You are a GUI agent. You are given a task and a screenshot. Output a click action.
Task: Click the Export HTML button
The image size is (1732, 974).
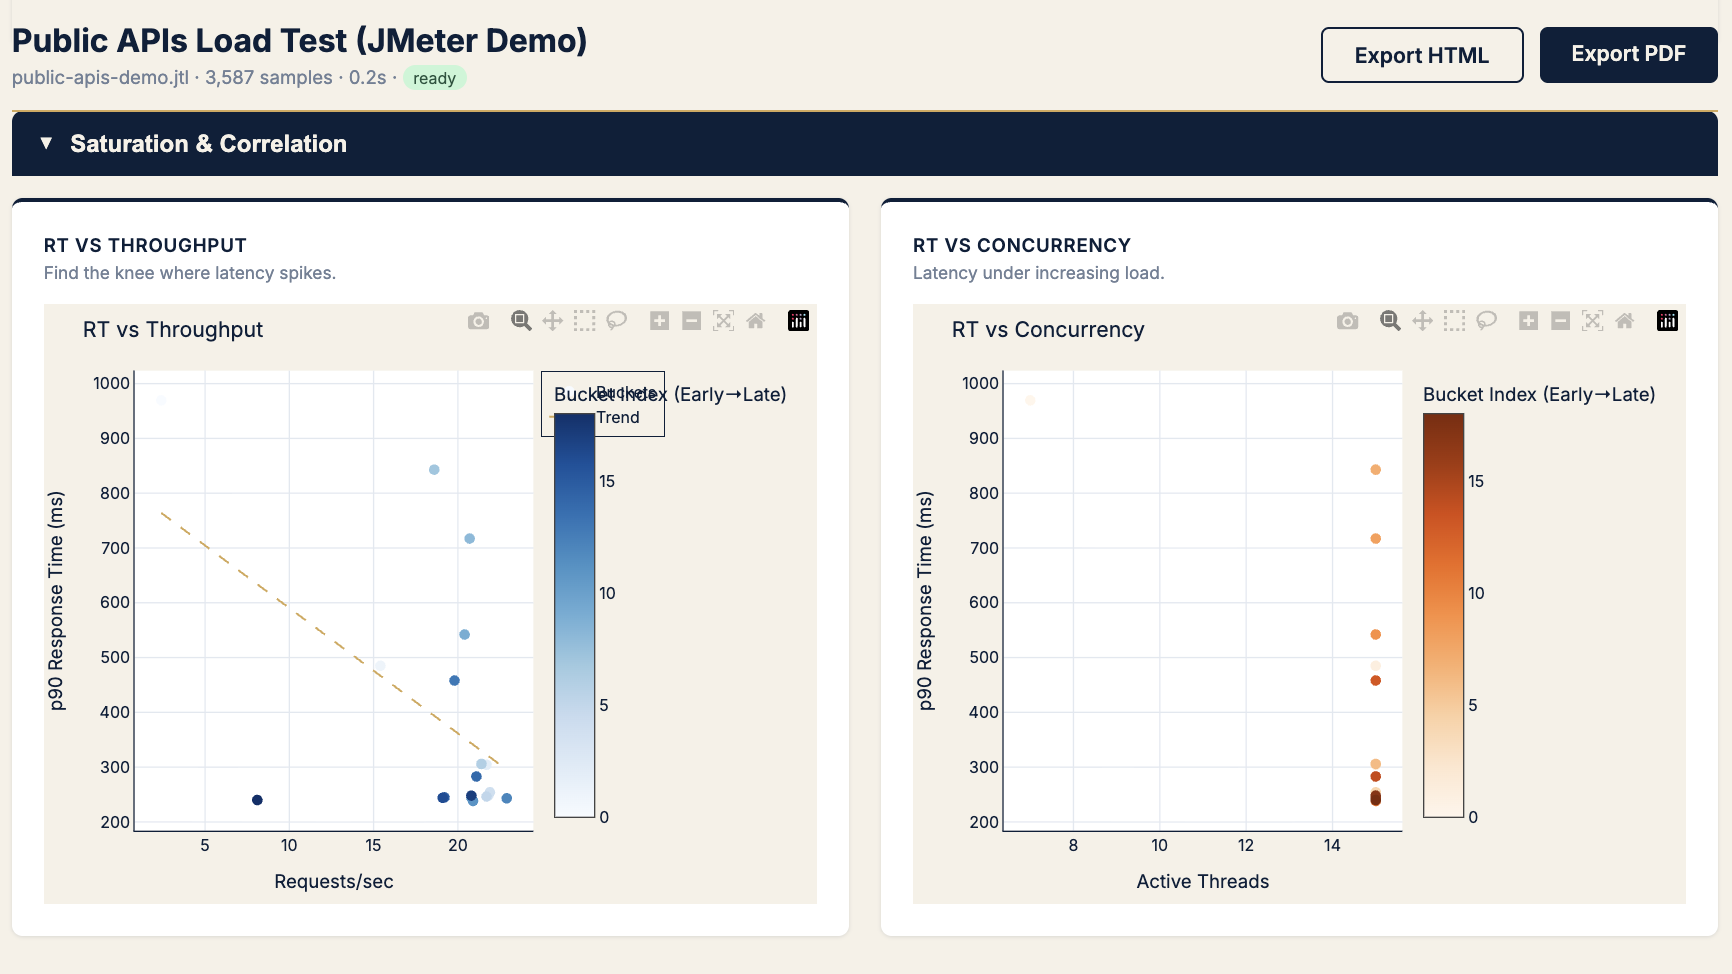tap(1422, 55)
